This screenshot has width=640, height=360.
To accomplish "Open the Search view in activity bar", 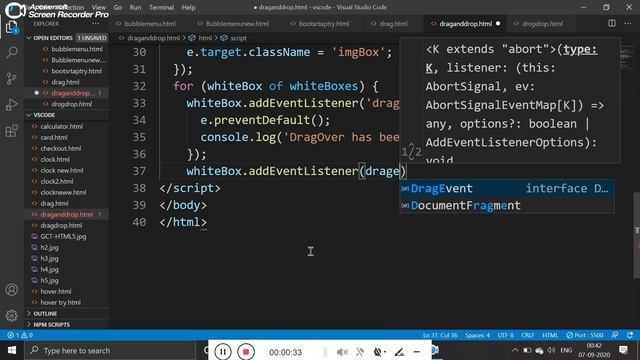I will tap(12, 53).
